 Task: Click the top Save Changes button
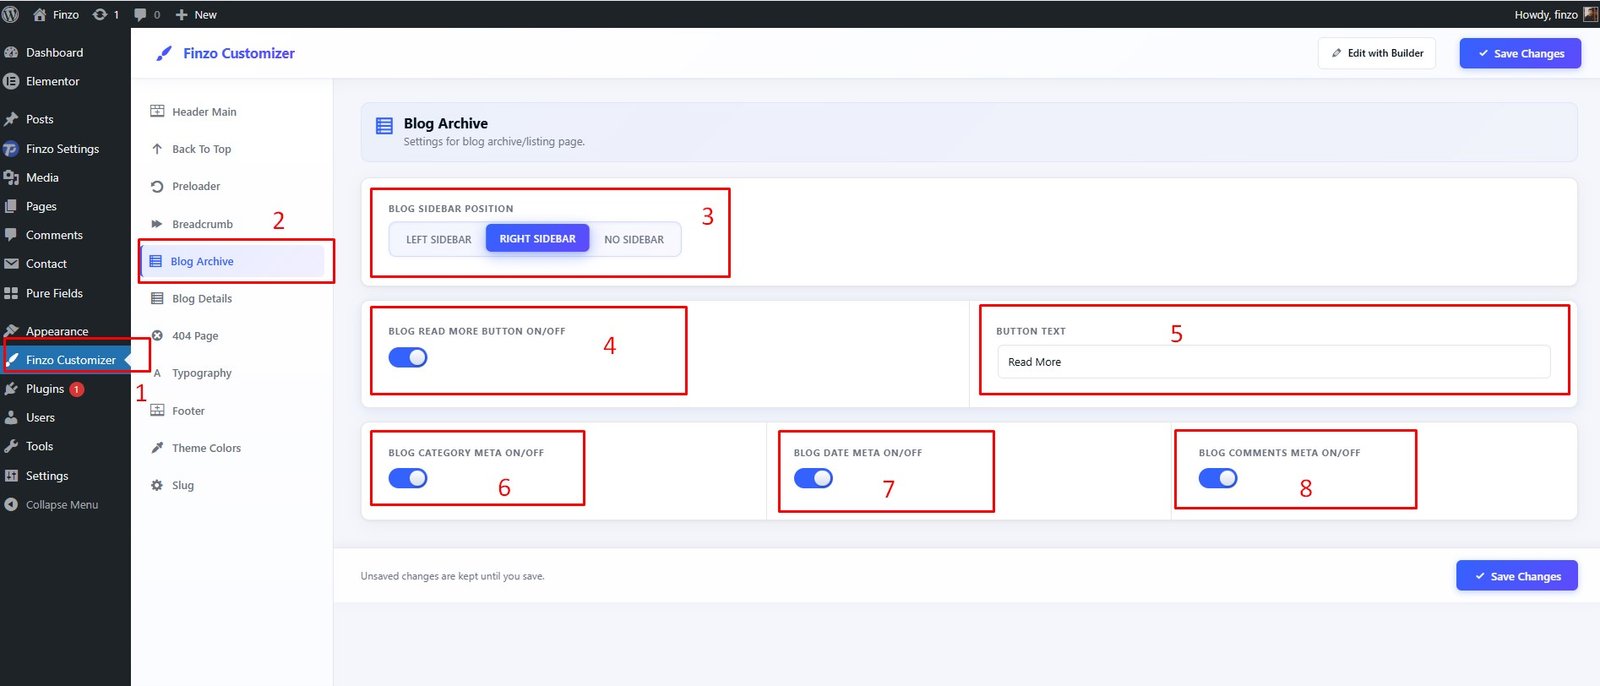click(1520, 53)
